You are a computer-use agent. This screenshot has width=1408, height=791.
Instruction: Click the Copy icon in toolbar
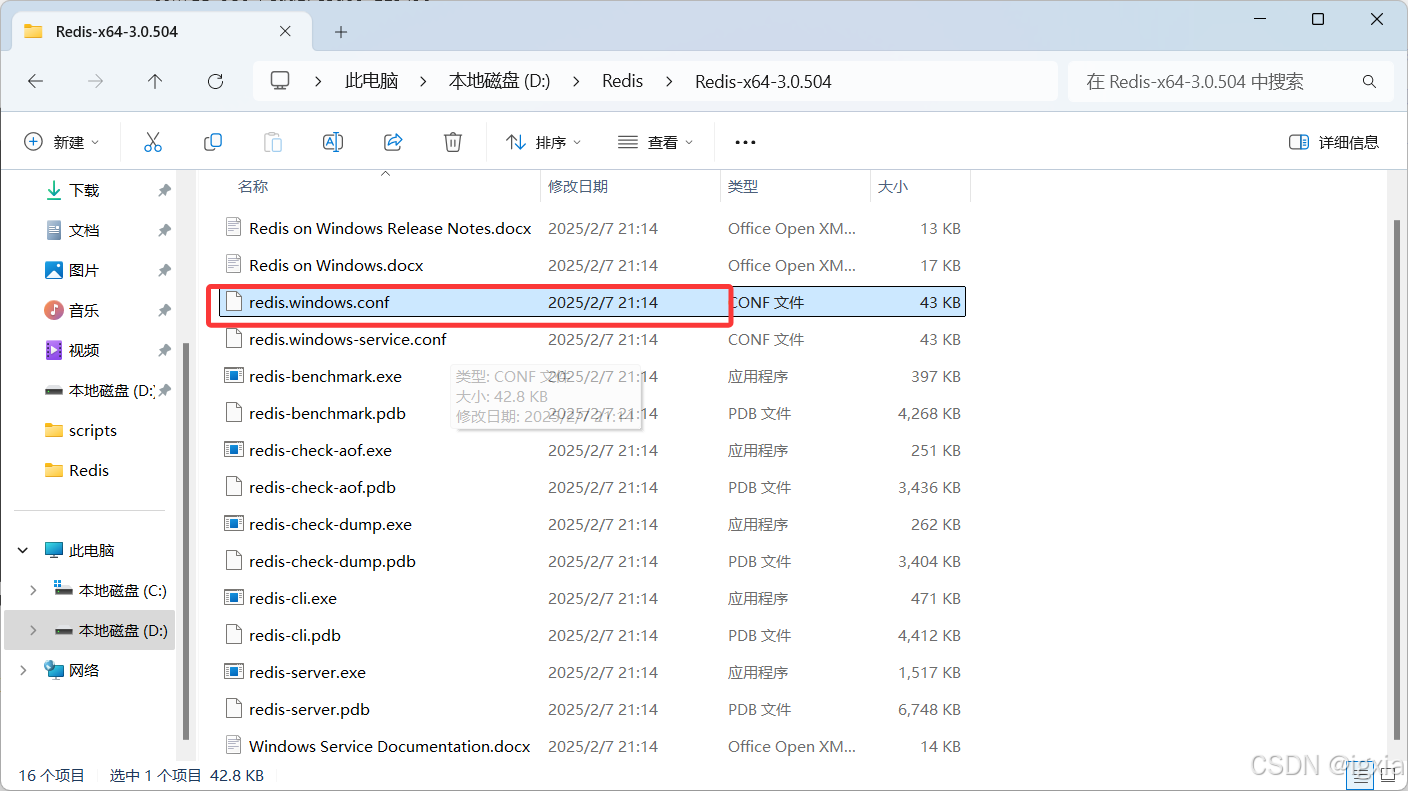(213, 142)
